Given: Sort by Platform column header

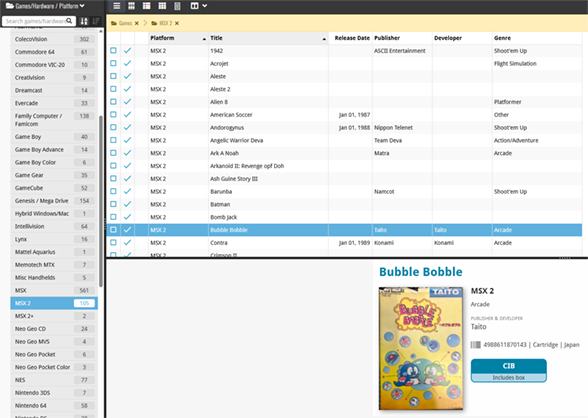Looking at the screenshot, I should [178, 38].
